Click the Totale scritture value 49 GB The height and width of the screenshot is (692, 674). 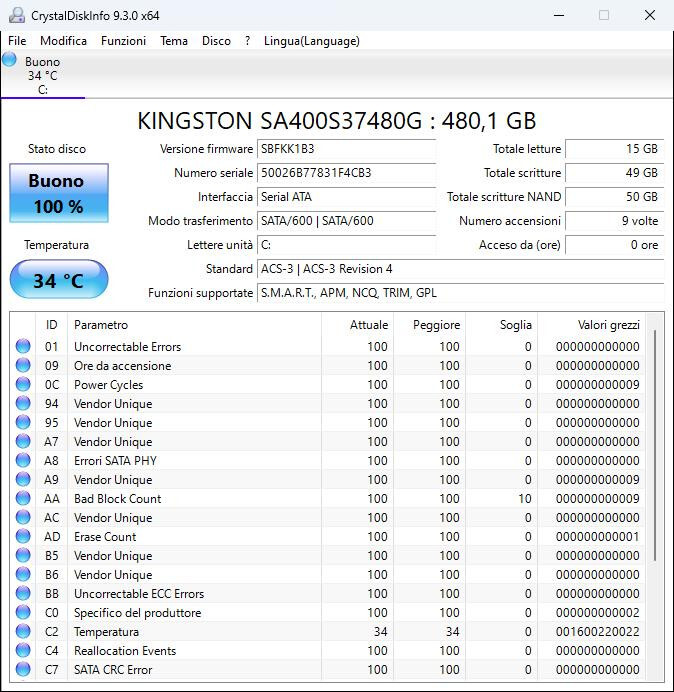[614, 173]
